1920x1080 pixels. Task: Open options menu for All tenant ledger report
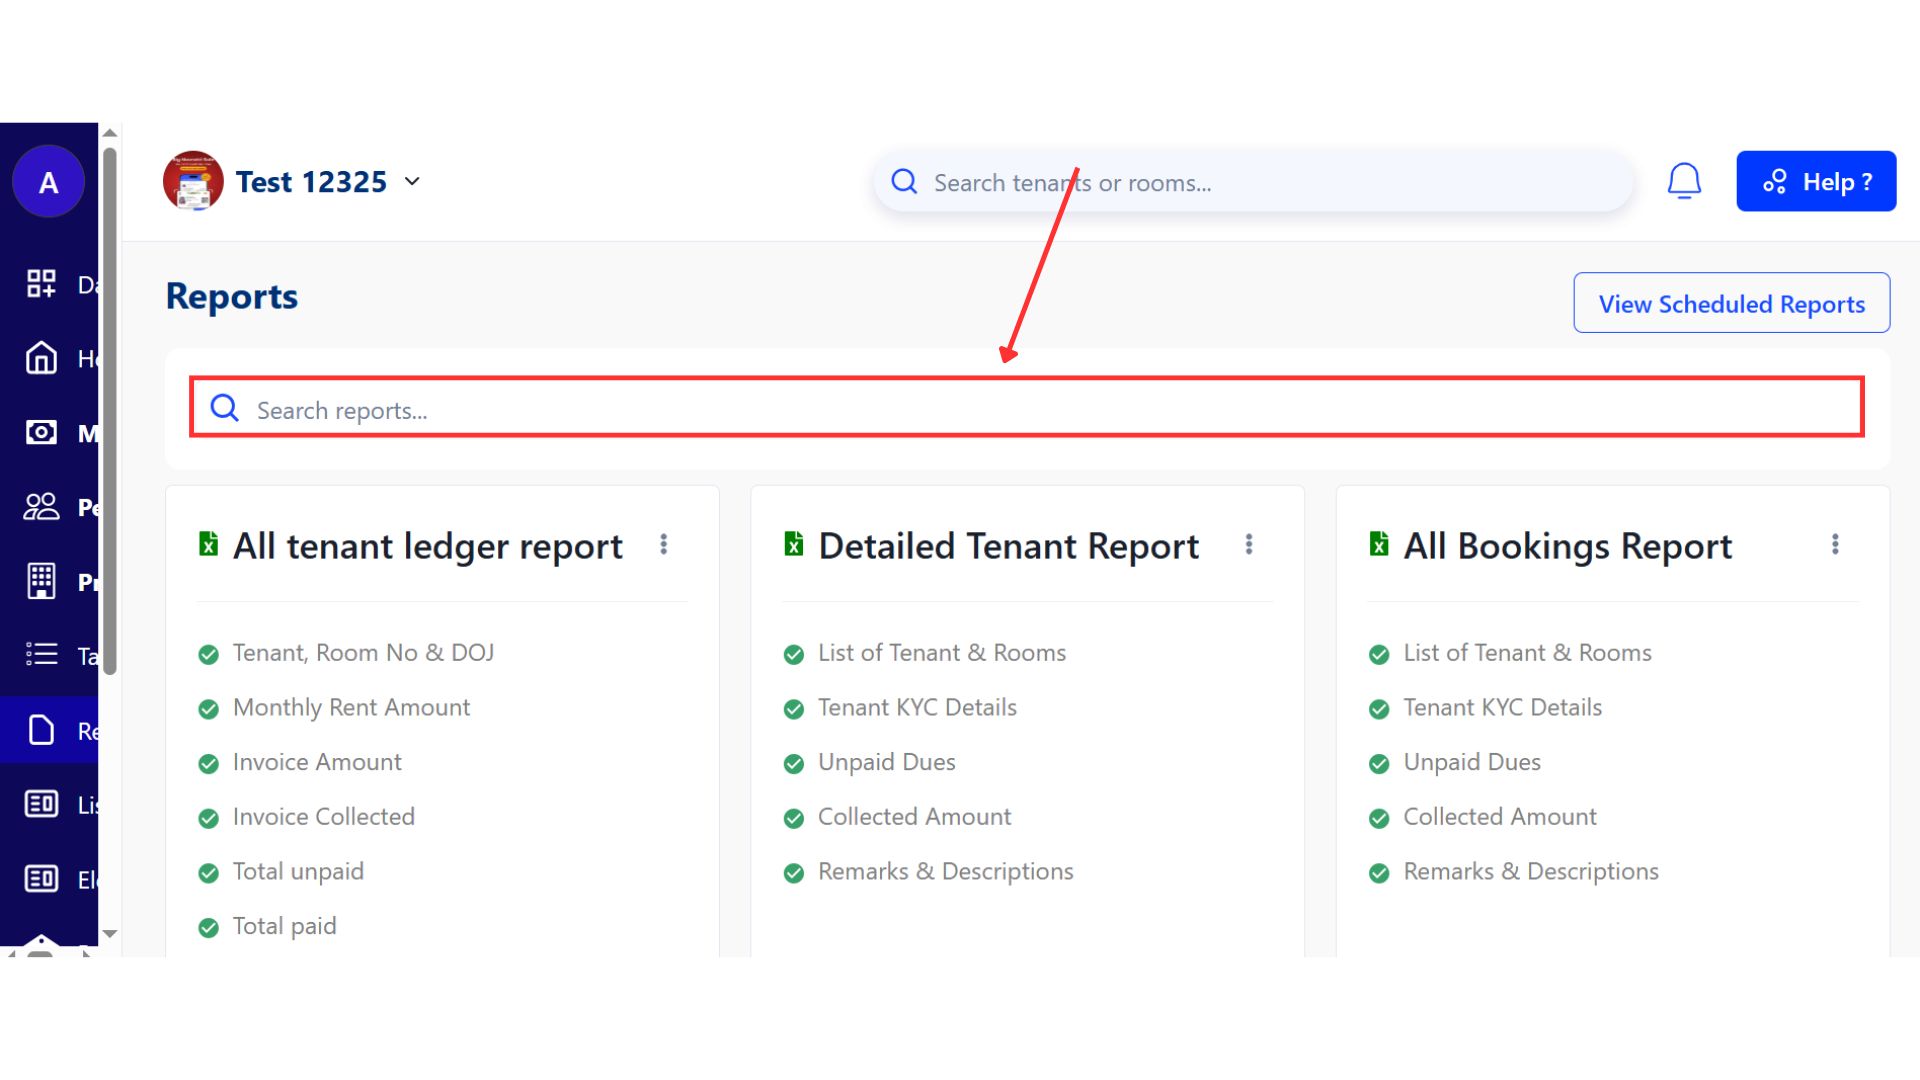[x=663, y=544]
